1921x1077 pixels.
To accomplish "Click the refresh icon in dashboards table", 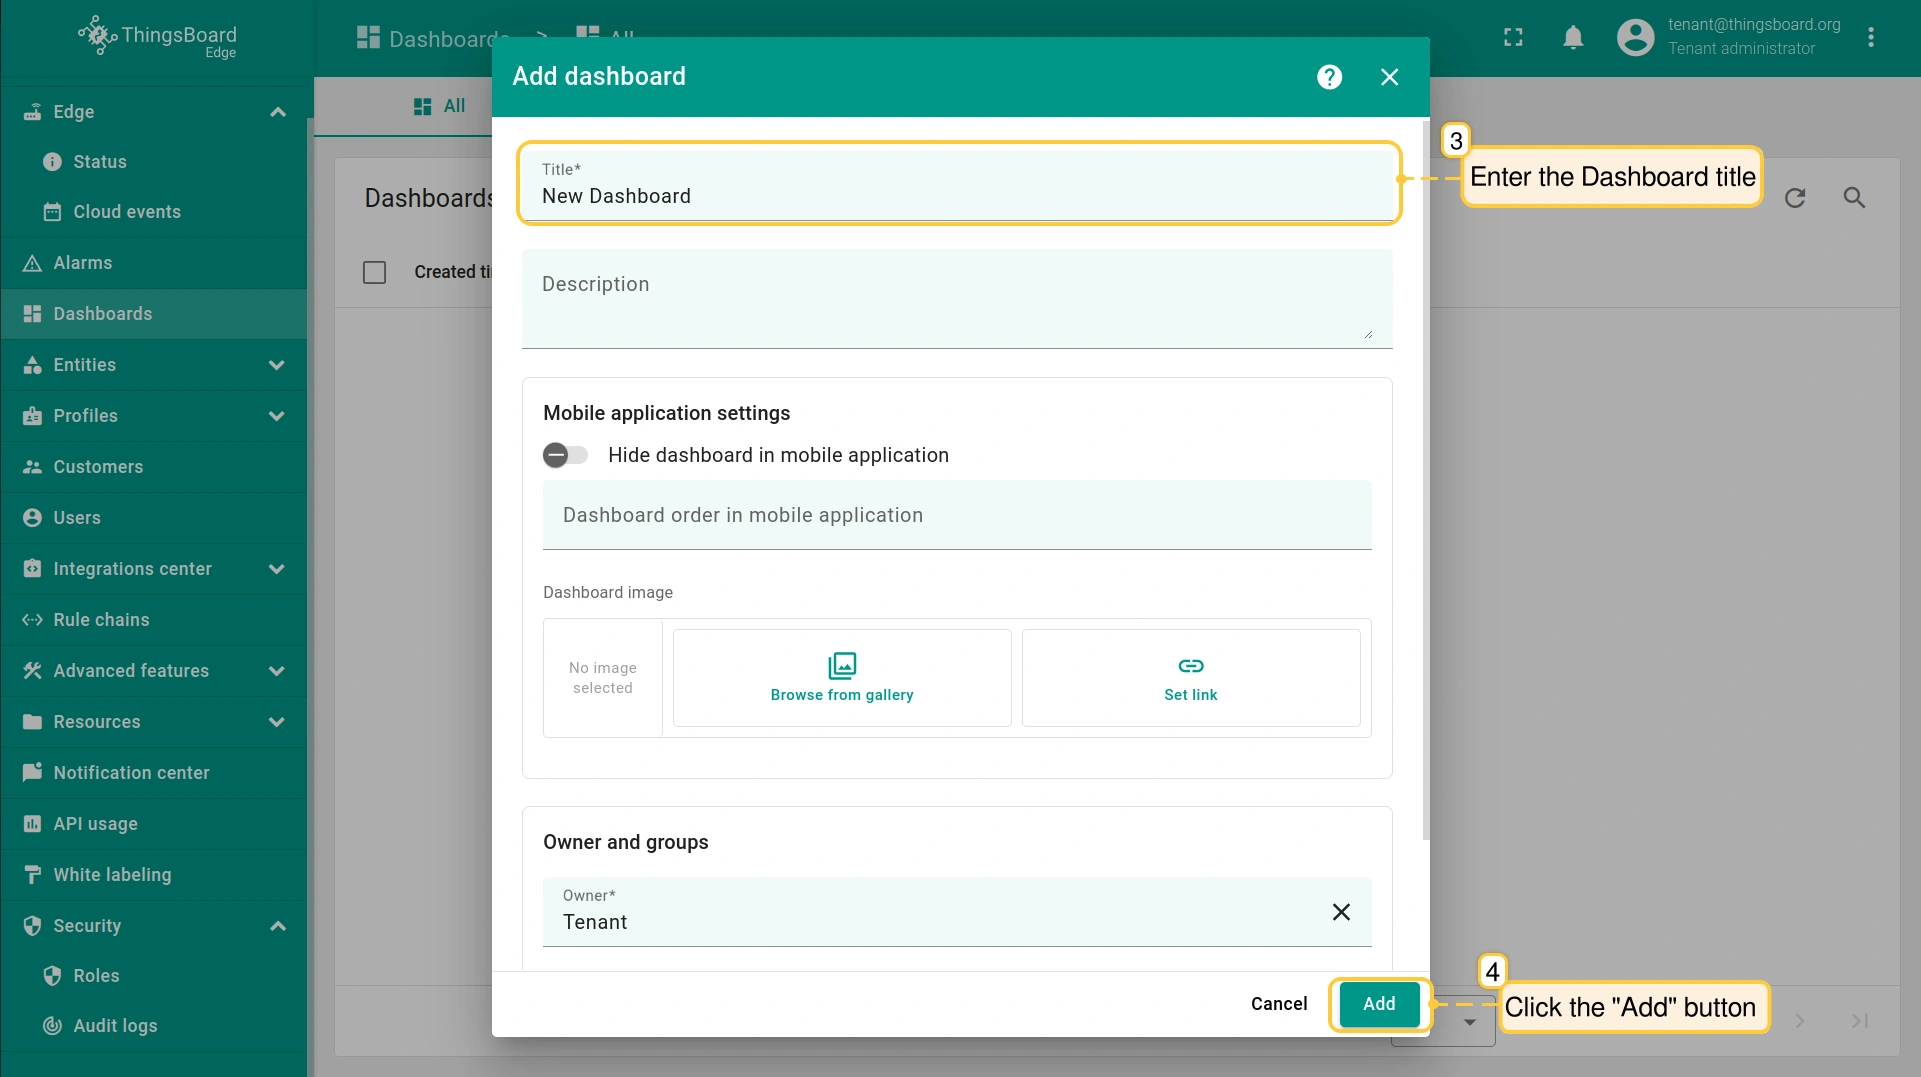I will coord(1795,198).
